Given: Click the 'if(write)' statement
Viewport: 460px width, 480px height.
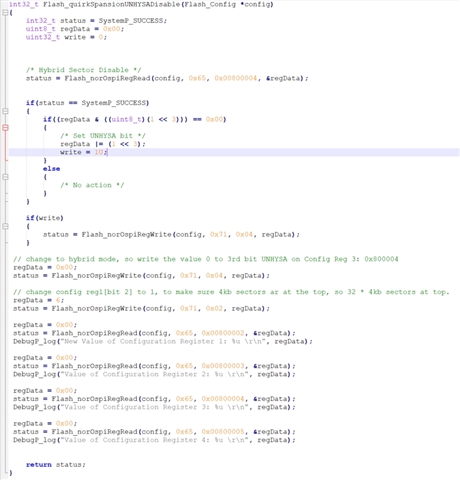Looking at the screenshot, I should tap(45, 218).
